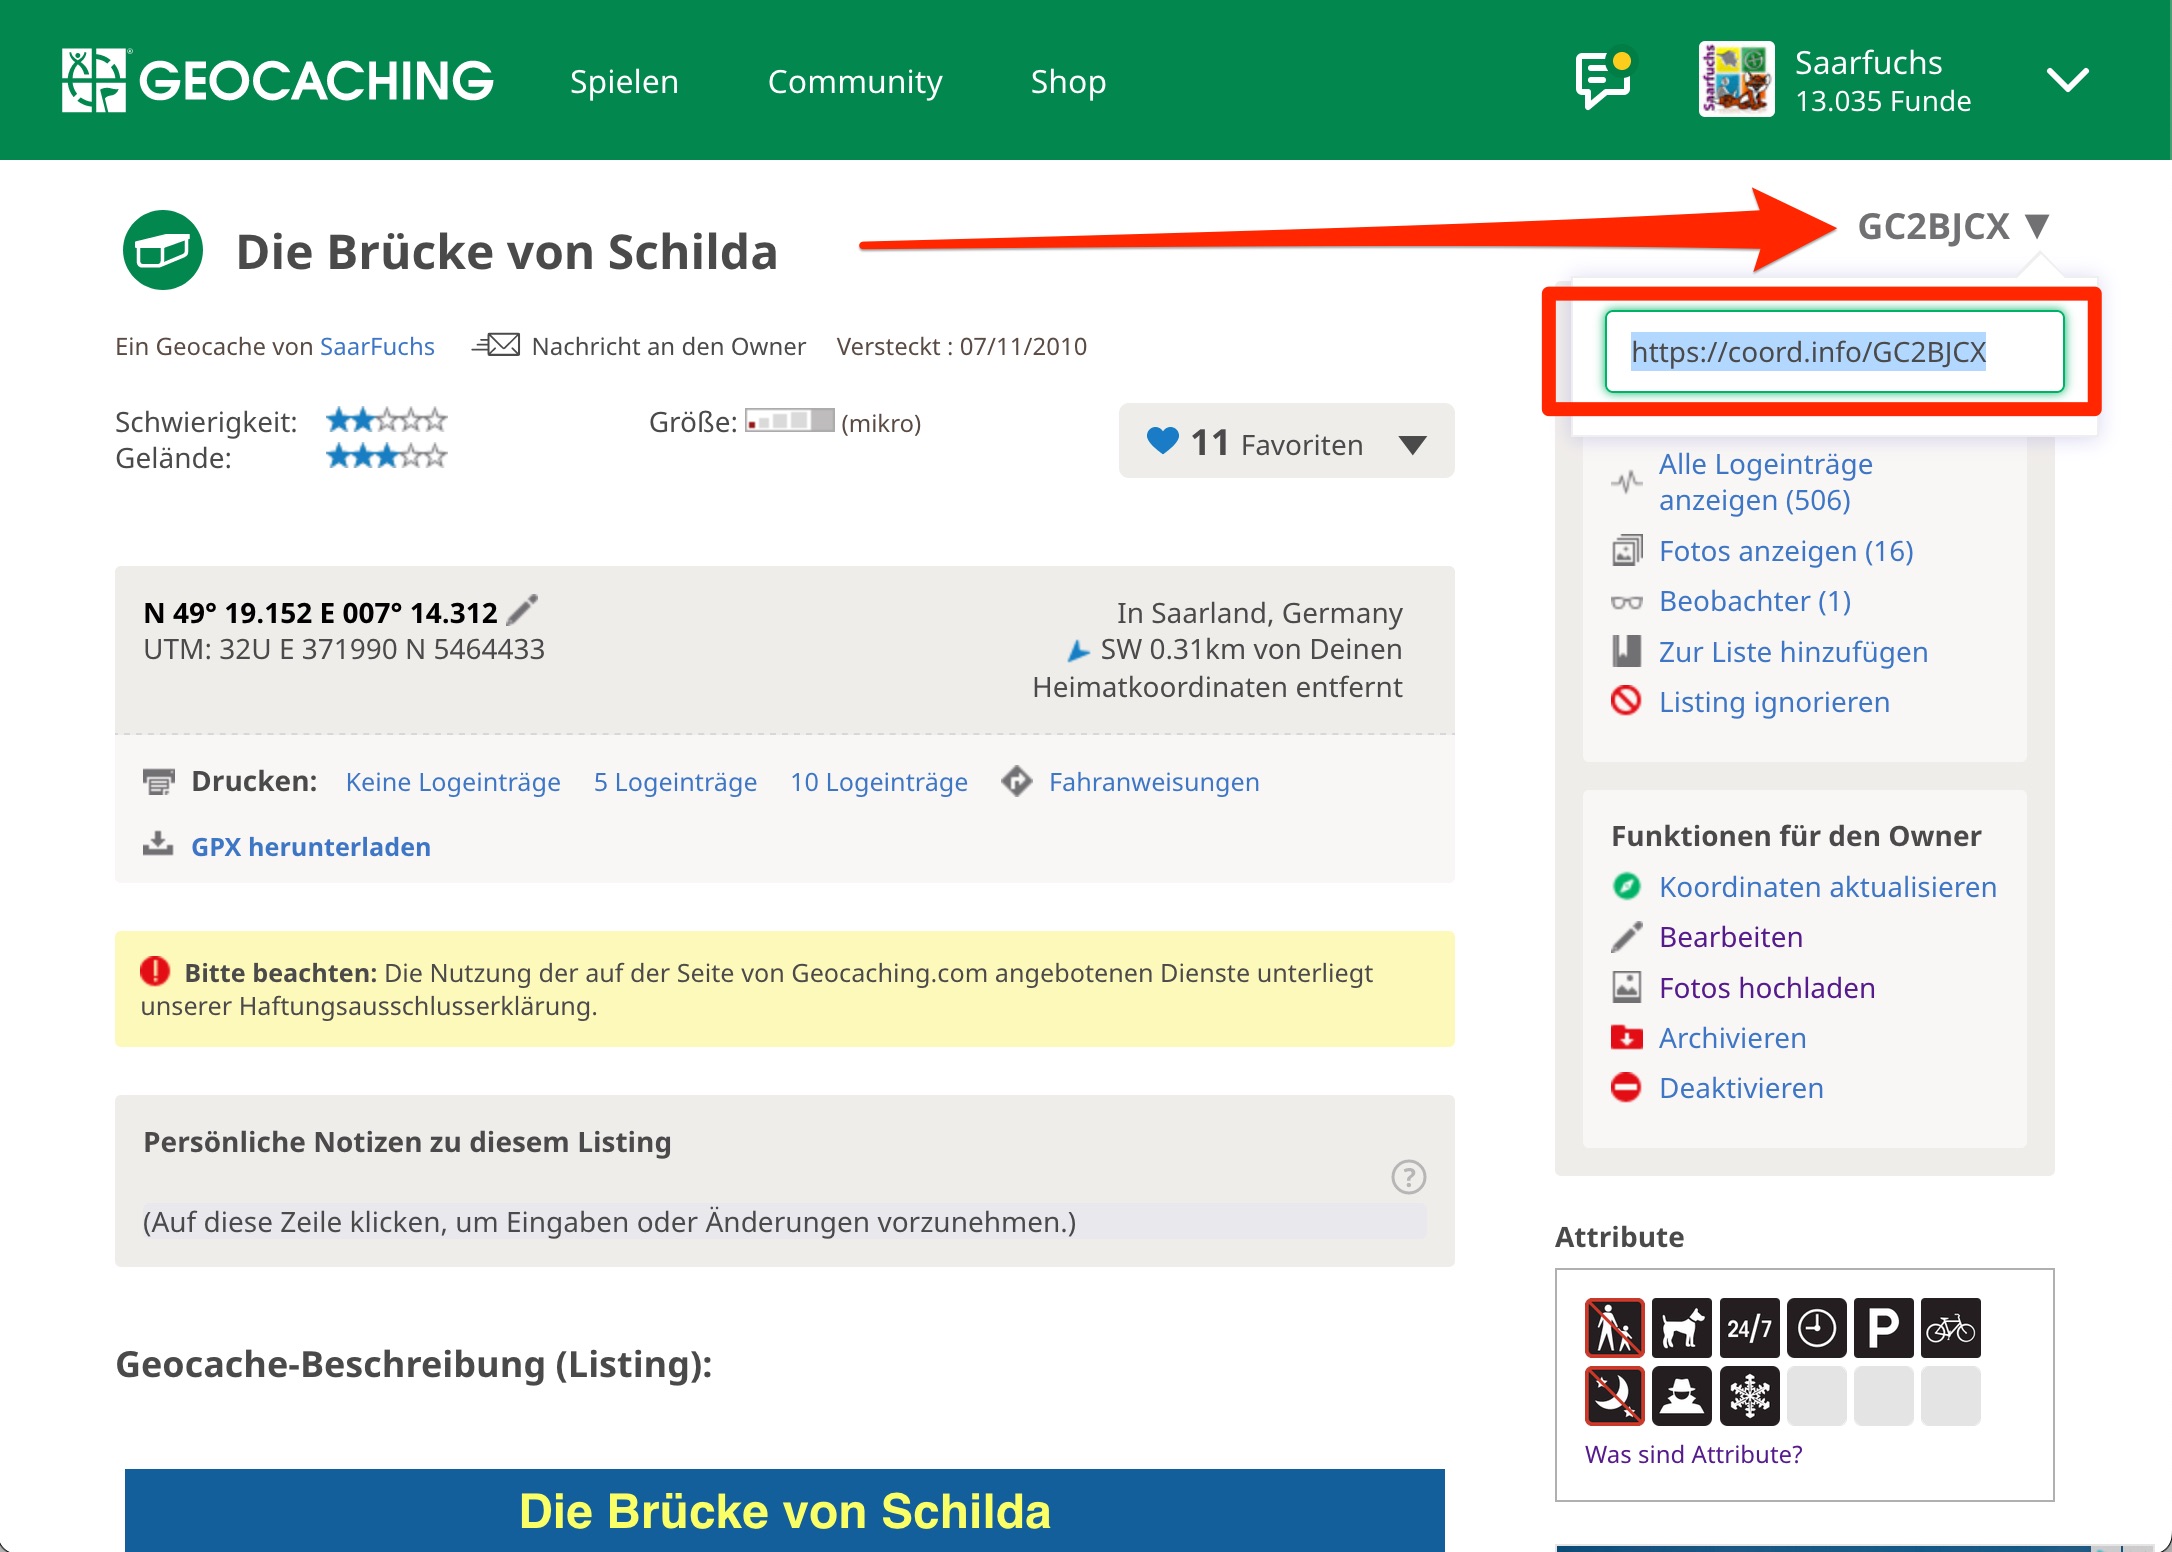Click the stealth required attribute icon
This screenshot has width=2172, height=1552.
pyautogui.click(x=1682, y=1395)
